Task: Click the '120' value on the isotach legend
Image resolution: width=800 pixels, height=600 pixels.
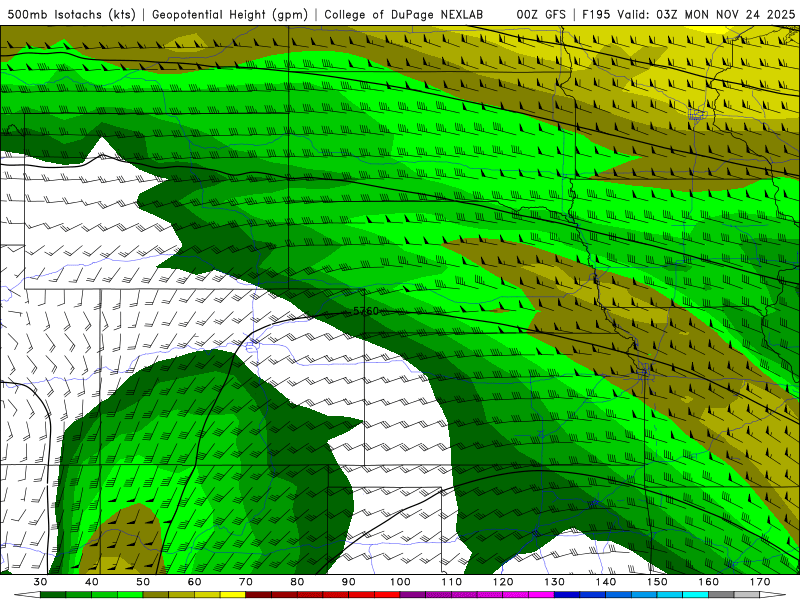Action: click(503, 582)
